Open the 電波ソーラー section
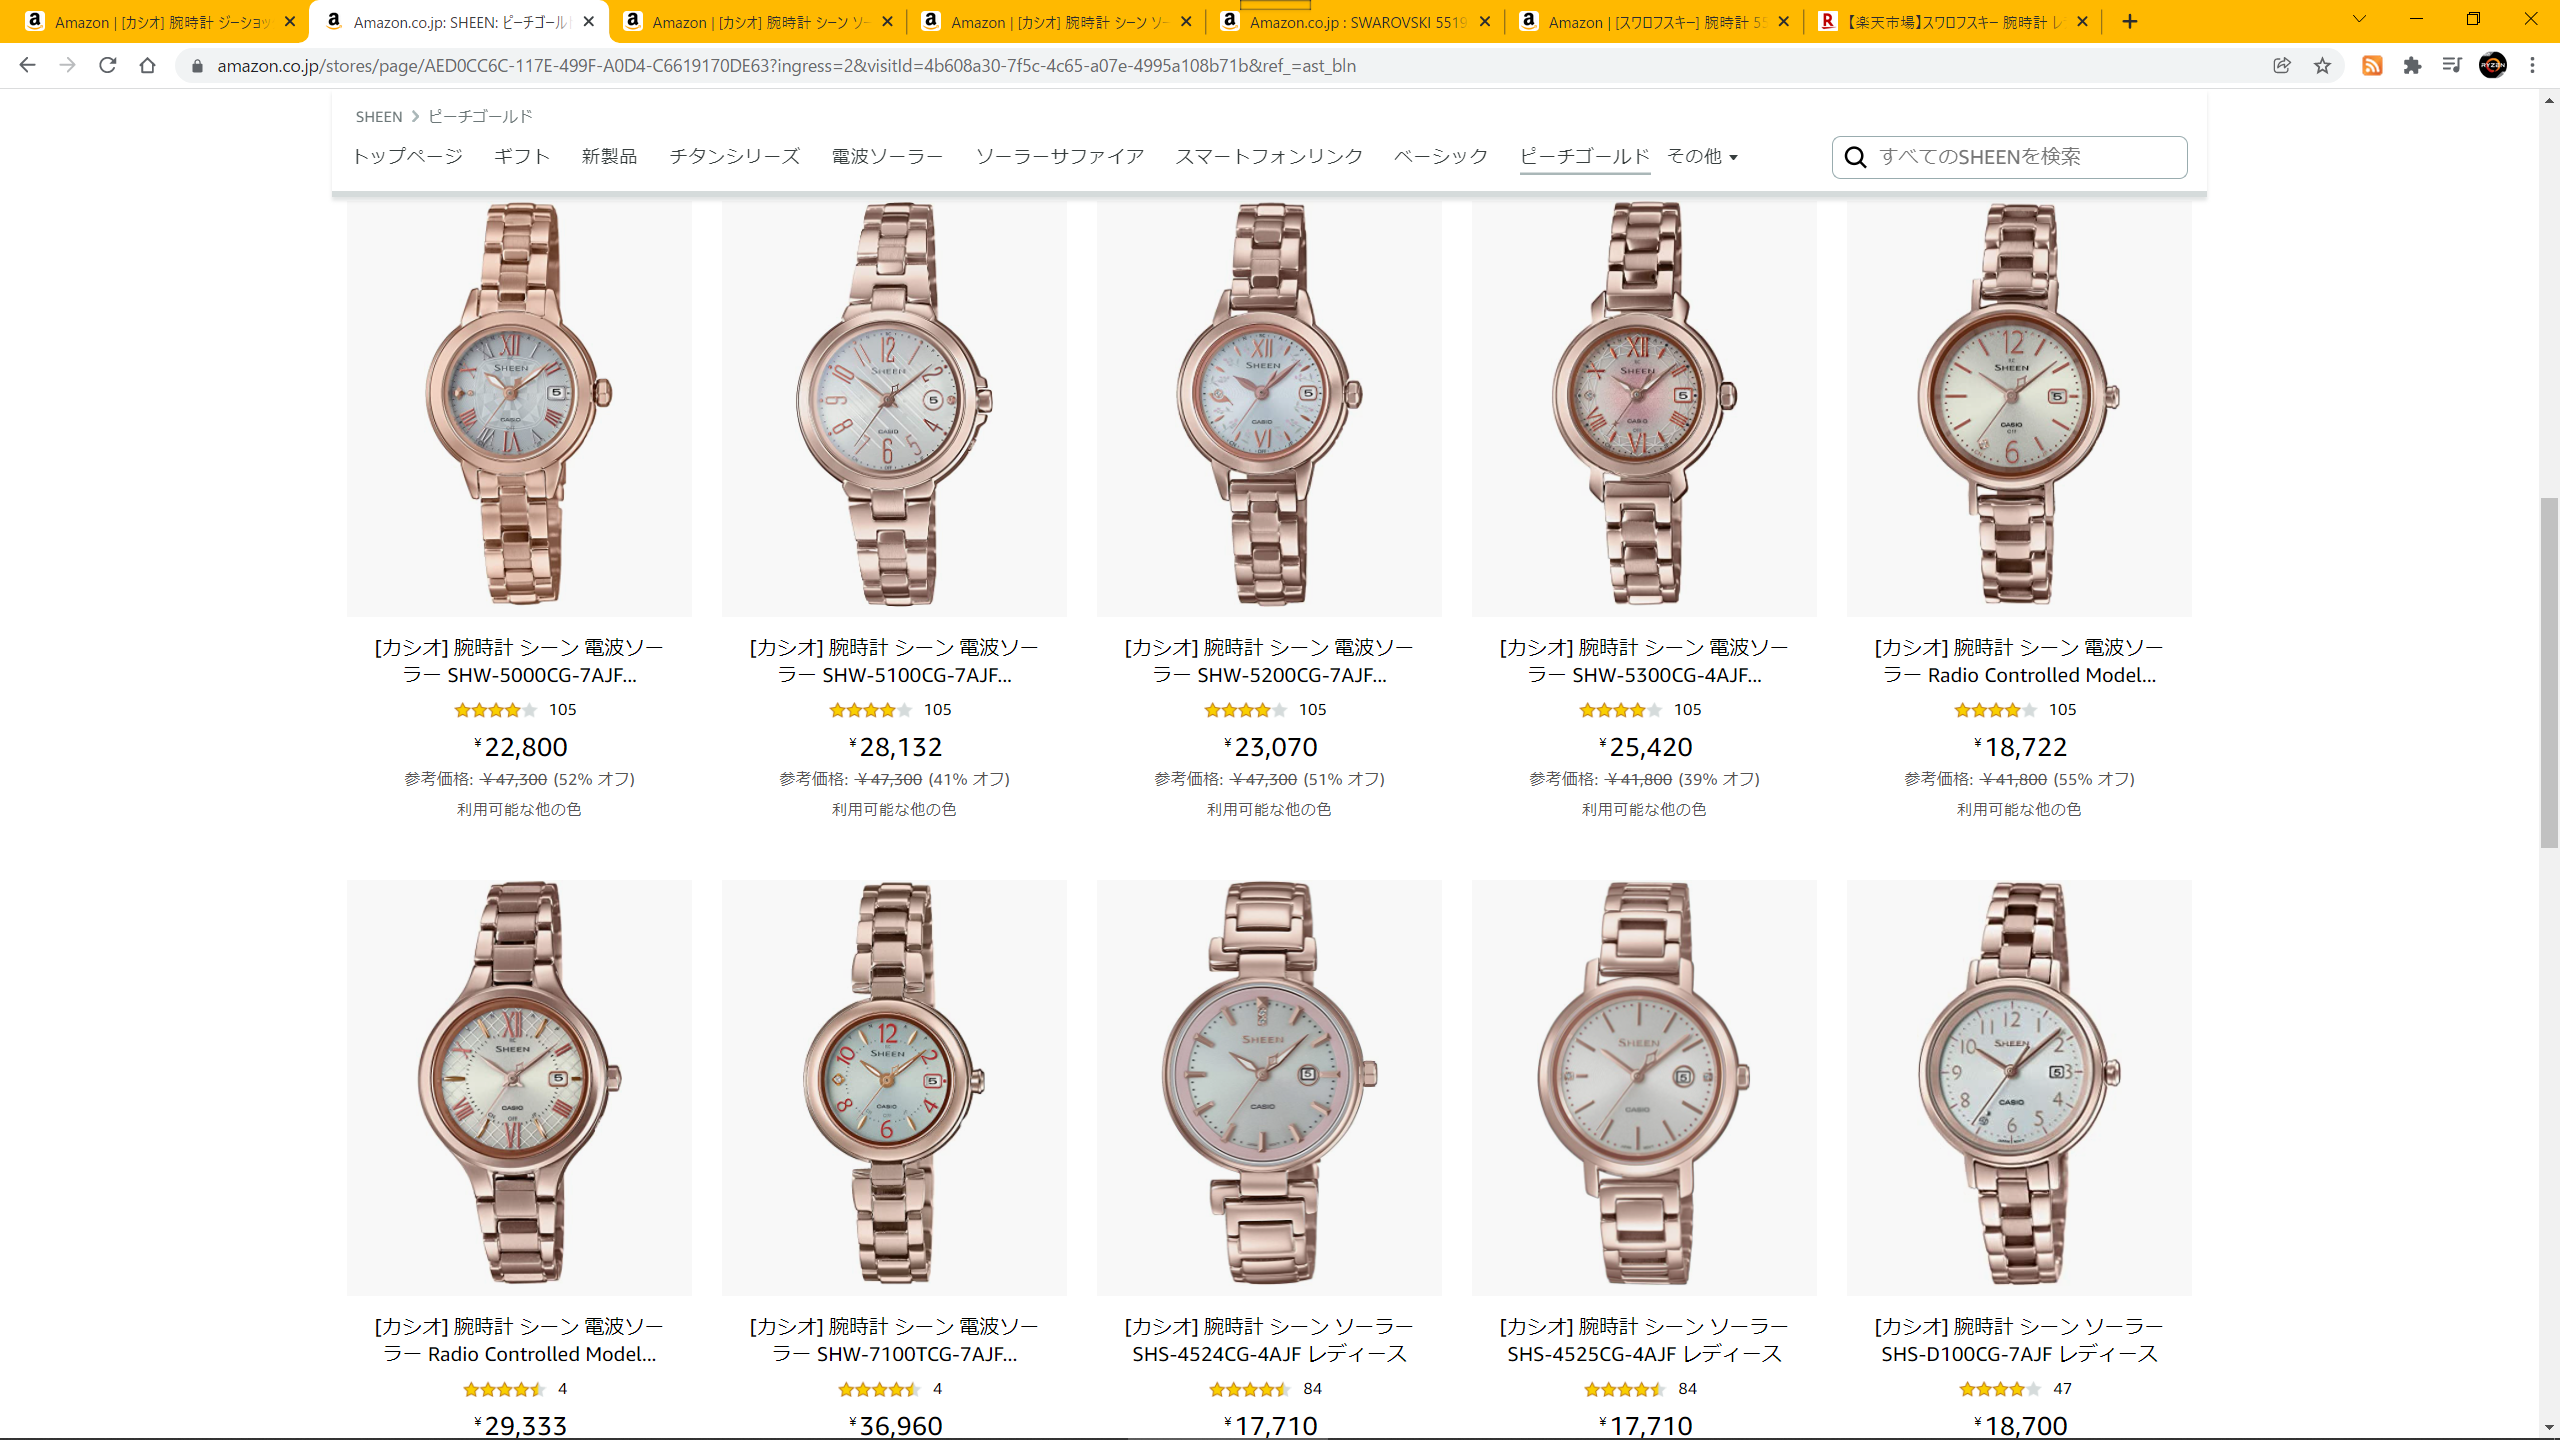The image size is (2560, 1440). [x=887, y=156]
